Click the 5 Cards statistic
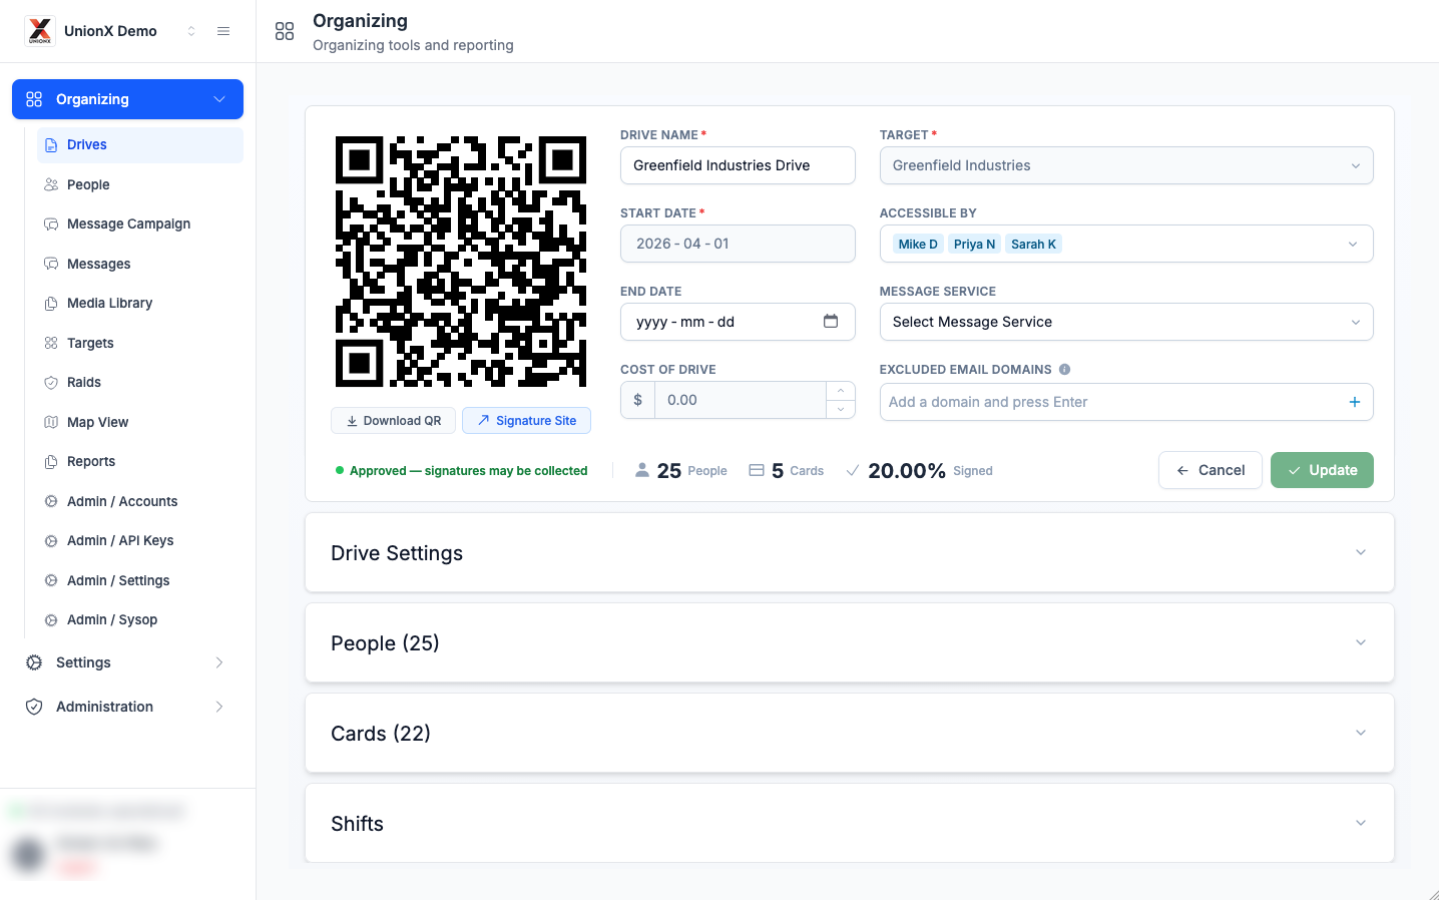Viewport: 1439px width, 900px height. point(786,471)
